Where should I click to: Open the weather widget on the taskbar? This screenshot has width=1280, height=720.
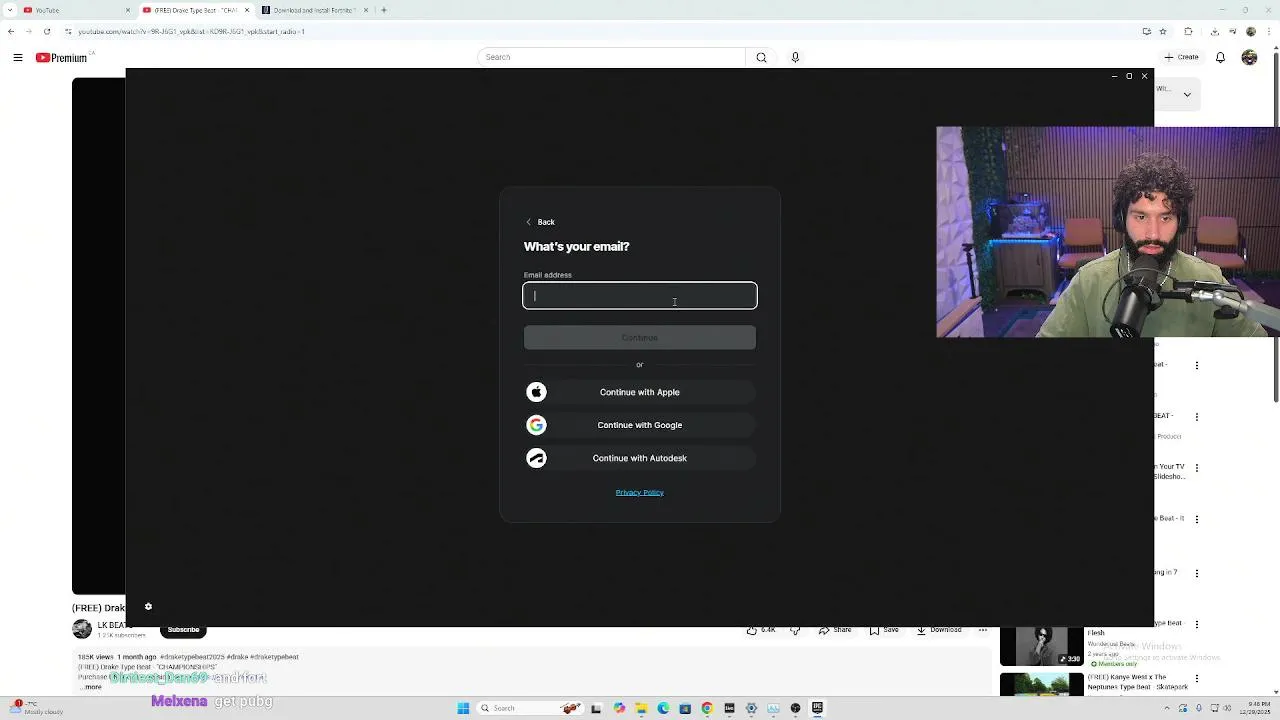pyautogui.click(x=35, y=708)
